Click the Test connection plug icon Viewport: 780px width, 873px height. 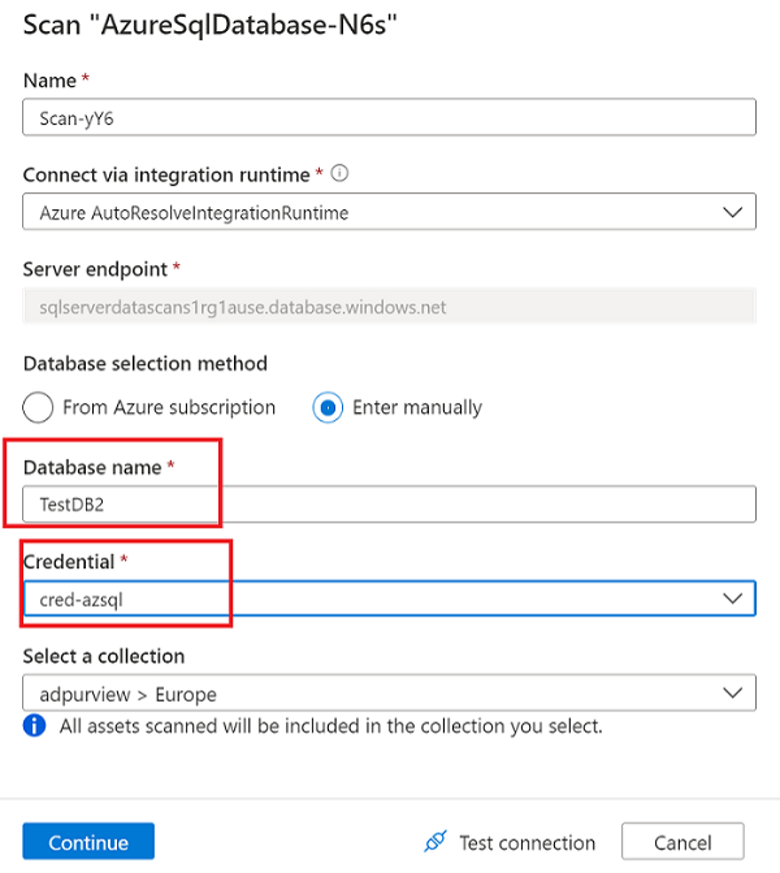[436, 841]
